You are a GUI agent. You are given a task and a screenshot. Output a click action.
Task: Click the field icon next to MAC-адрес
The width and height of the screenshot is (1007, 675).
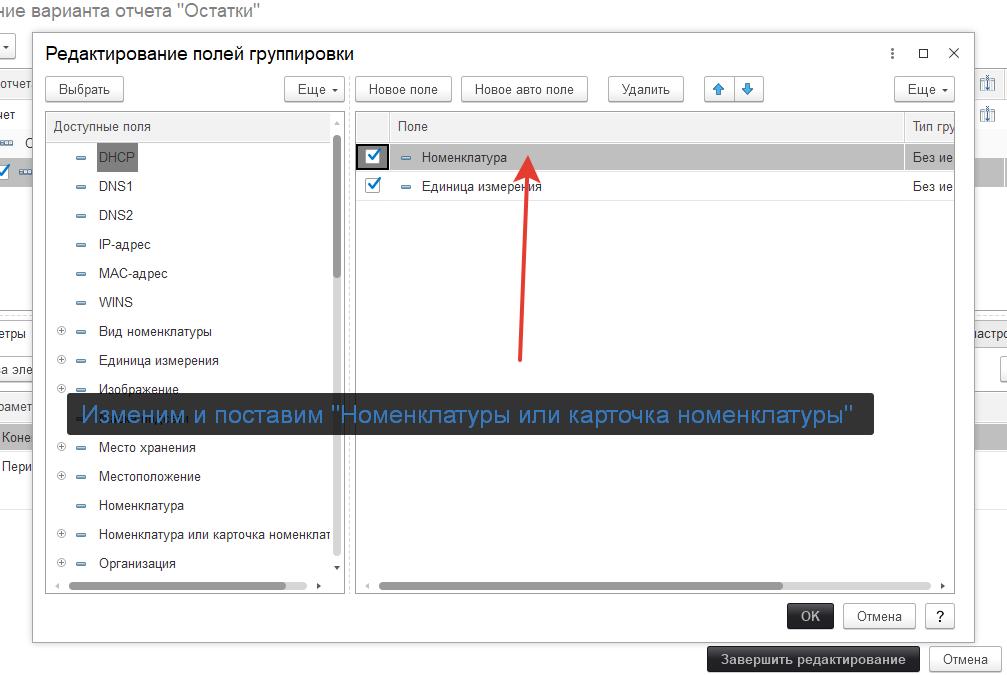coord(81,274)
